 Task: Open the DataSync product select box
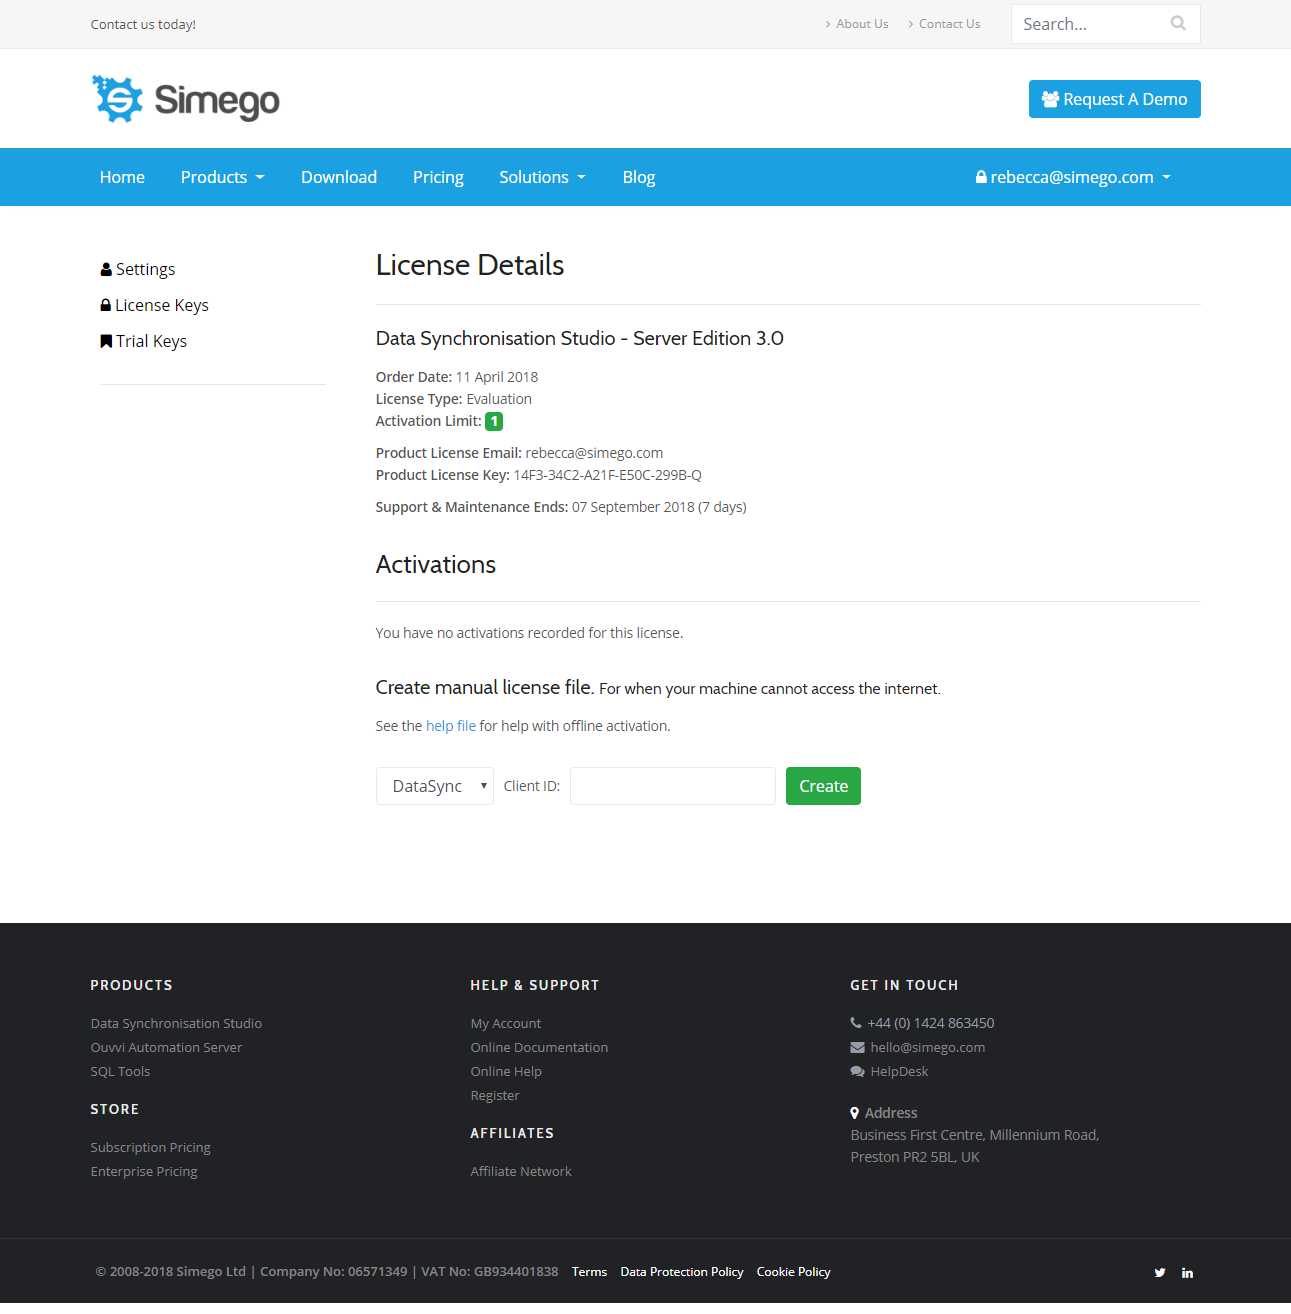coord(435,786)
